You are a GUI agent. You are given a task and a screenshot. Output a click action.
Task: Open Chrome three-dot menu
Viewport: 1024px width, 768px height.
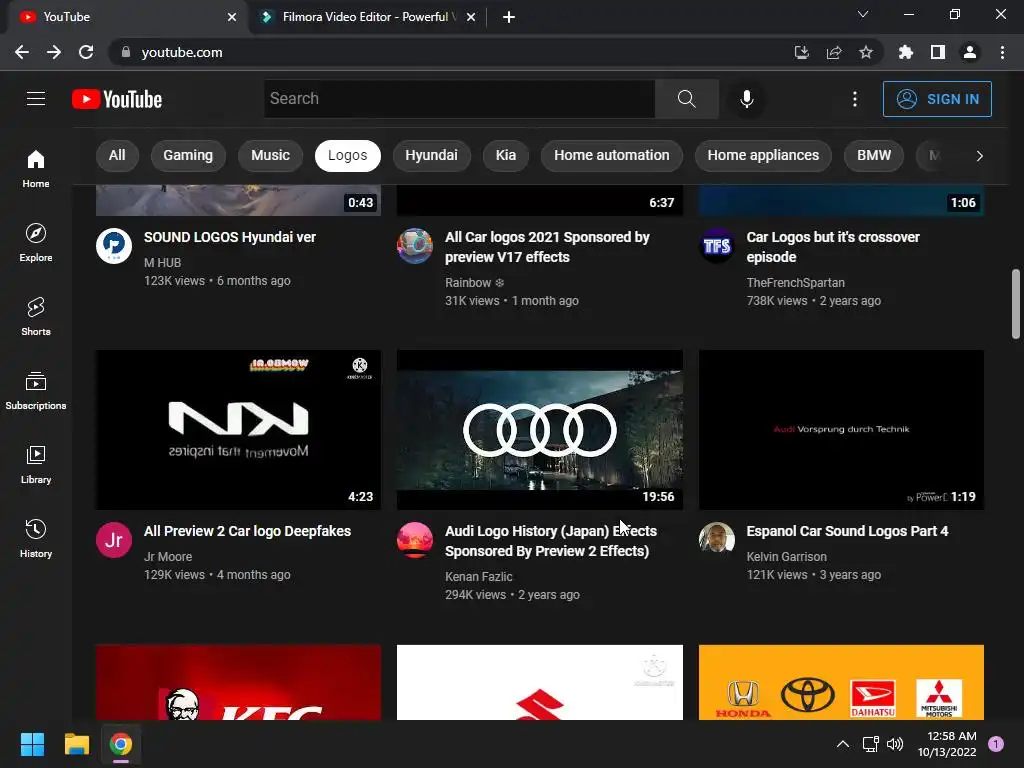point(1002,52)
